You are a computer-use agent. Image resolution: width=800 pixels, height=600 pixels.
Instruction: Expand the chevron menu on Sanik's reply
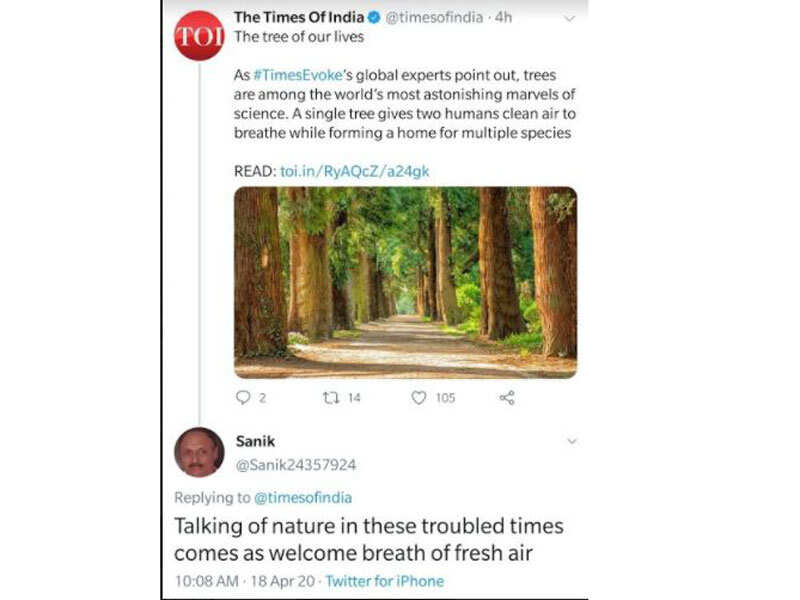(572, 441)
